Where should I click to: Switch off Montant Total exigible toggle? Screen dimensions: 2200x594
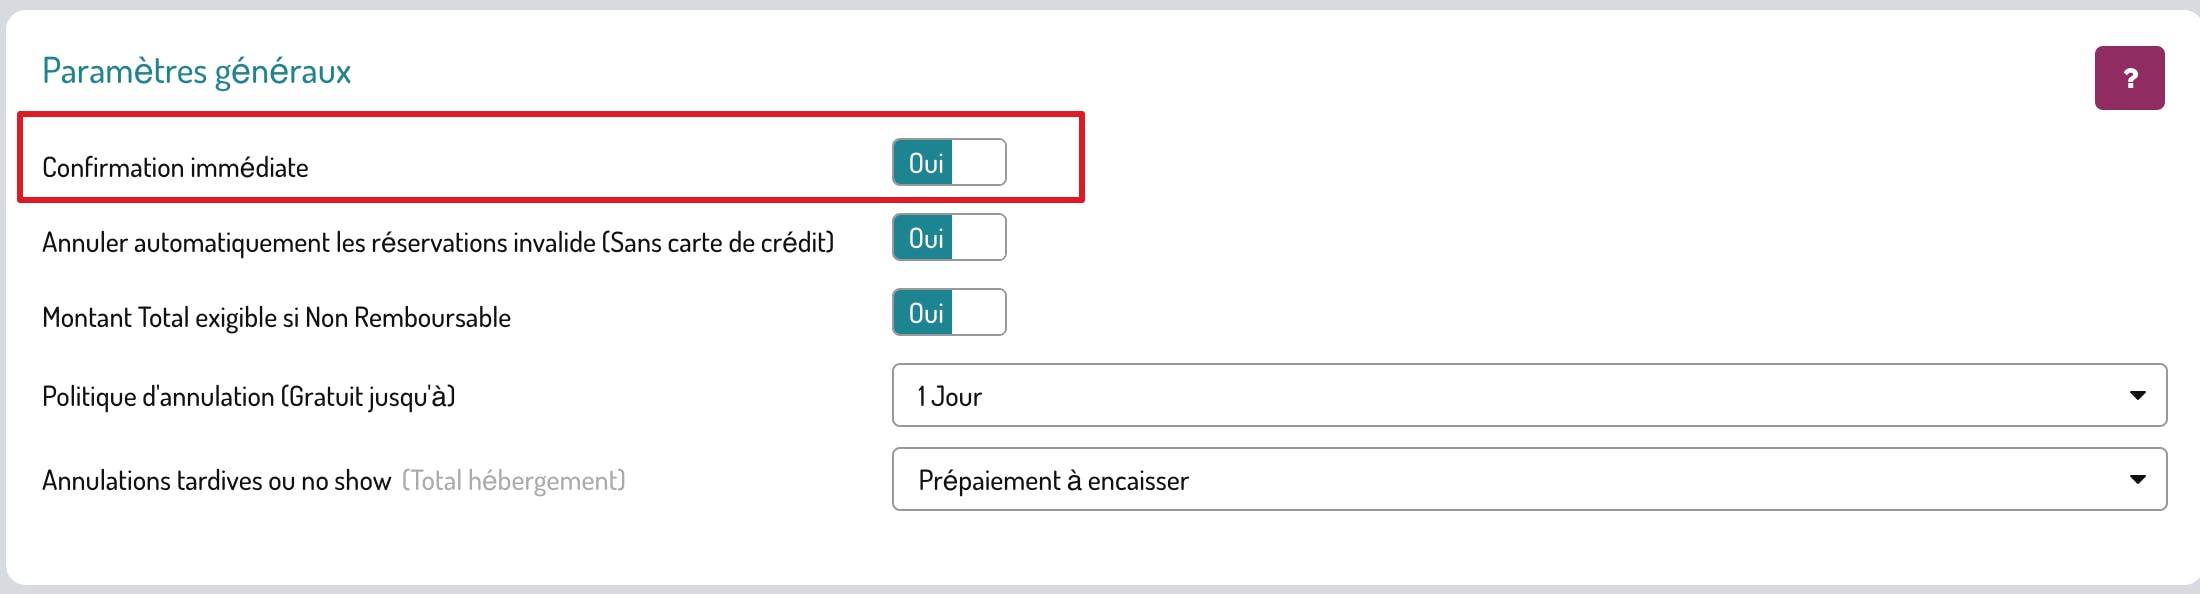(948, 313)
